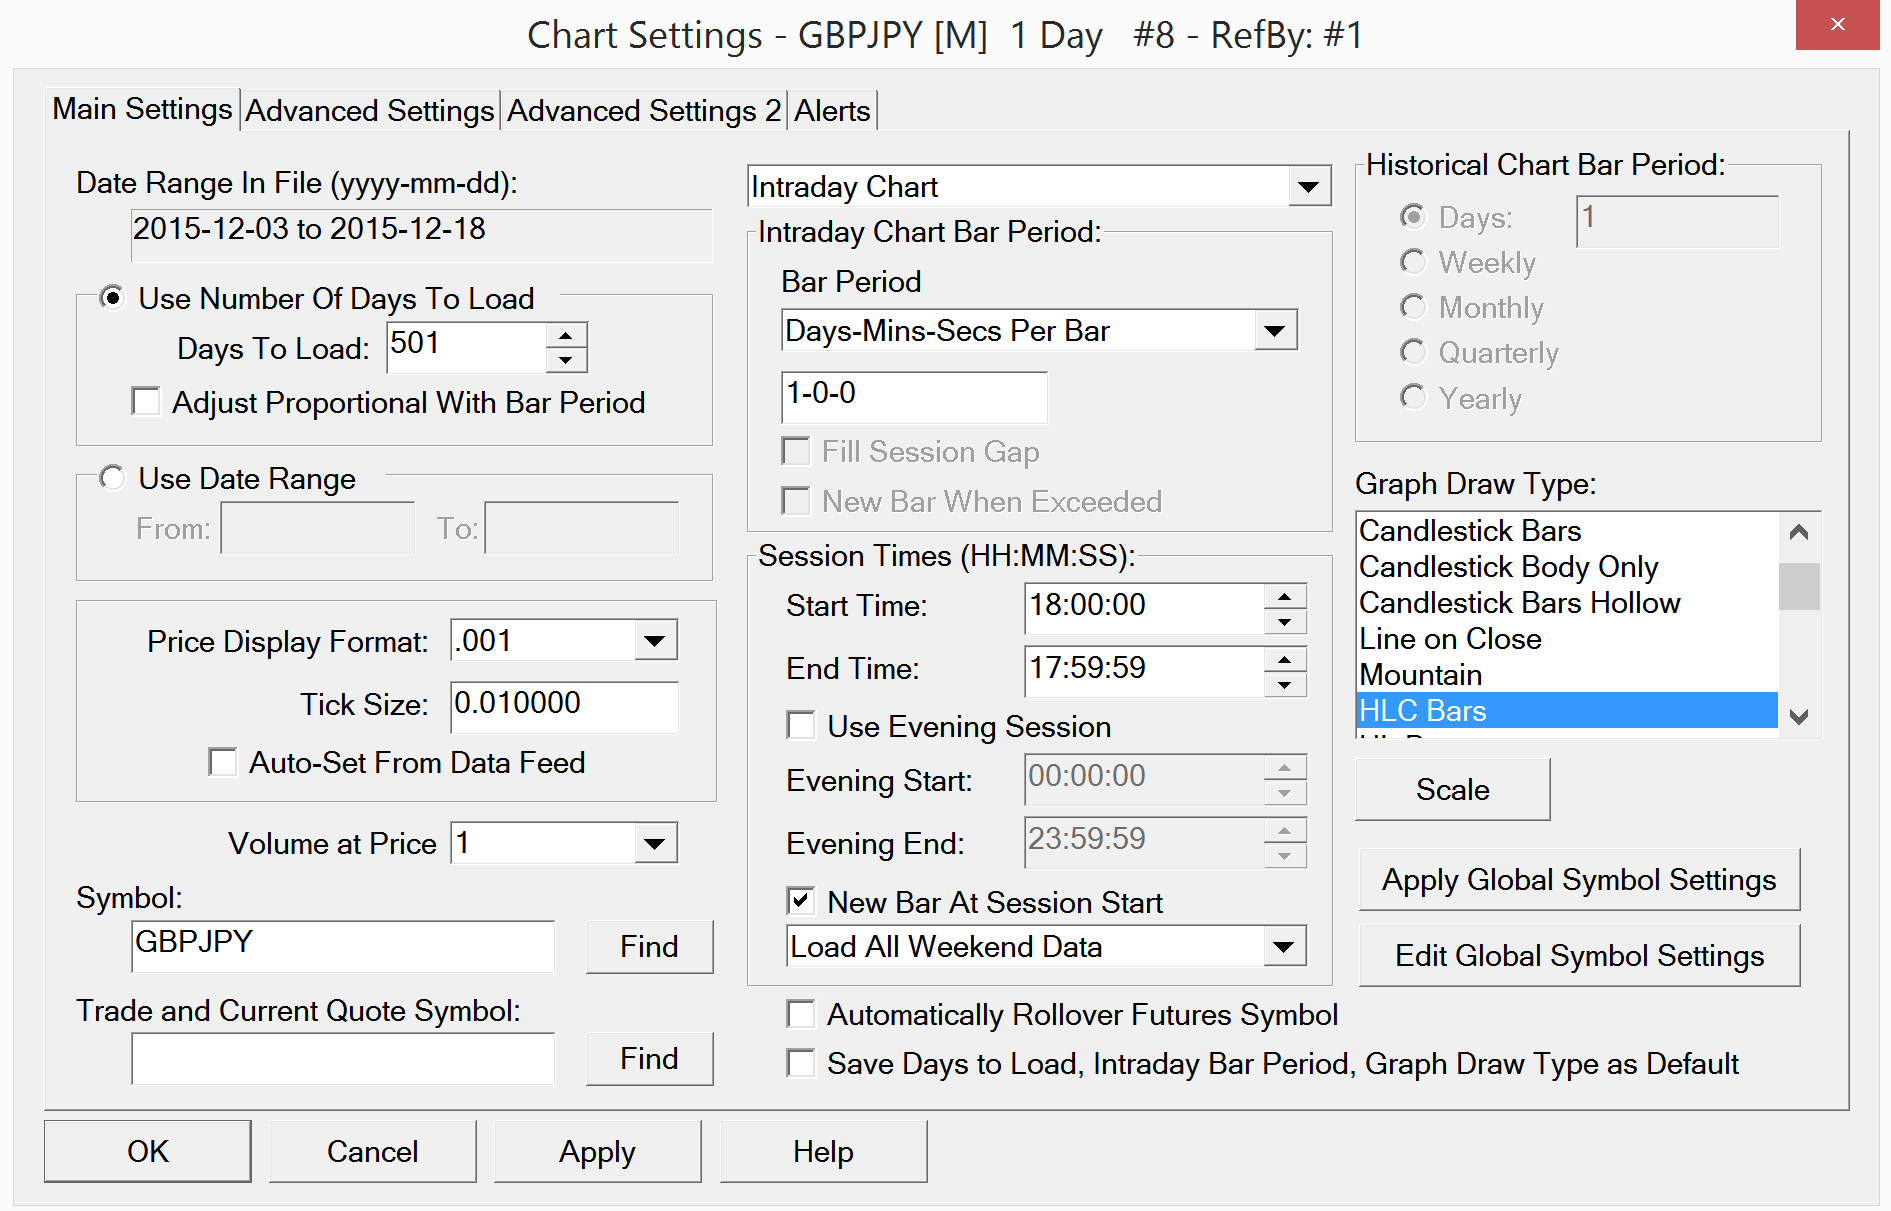
Task: Enable Adjust Proportional With Bar Period
Action: click(146, 402)
